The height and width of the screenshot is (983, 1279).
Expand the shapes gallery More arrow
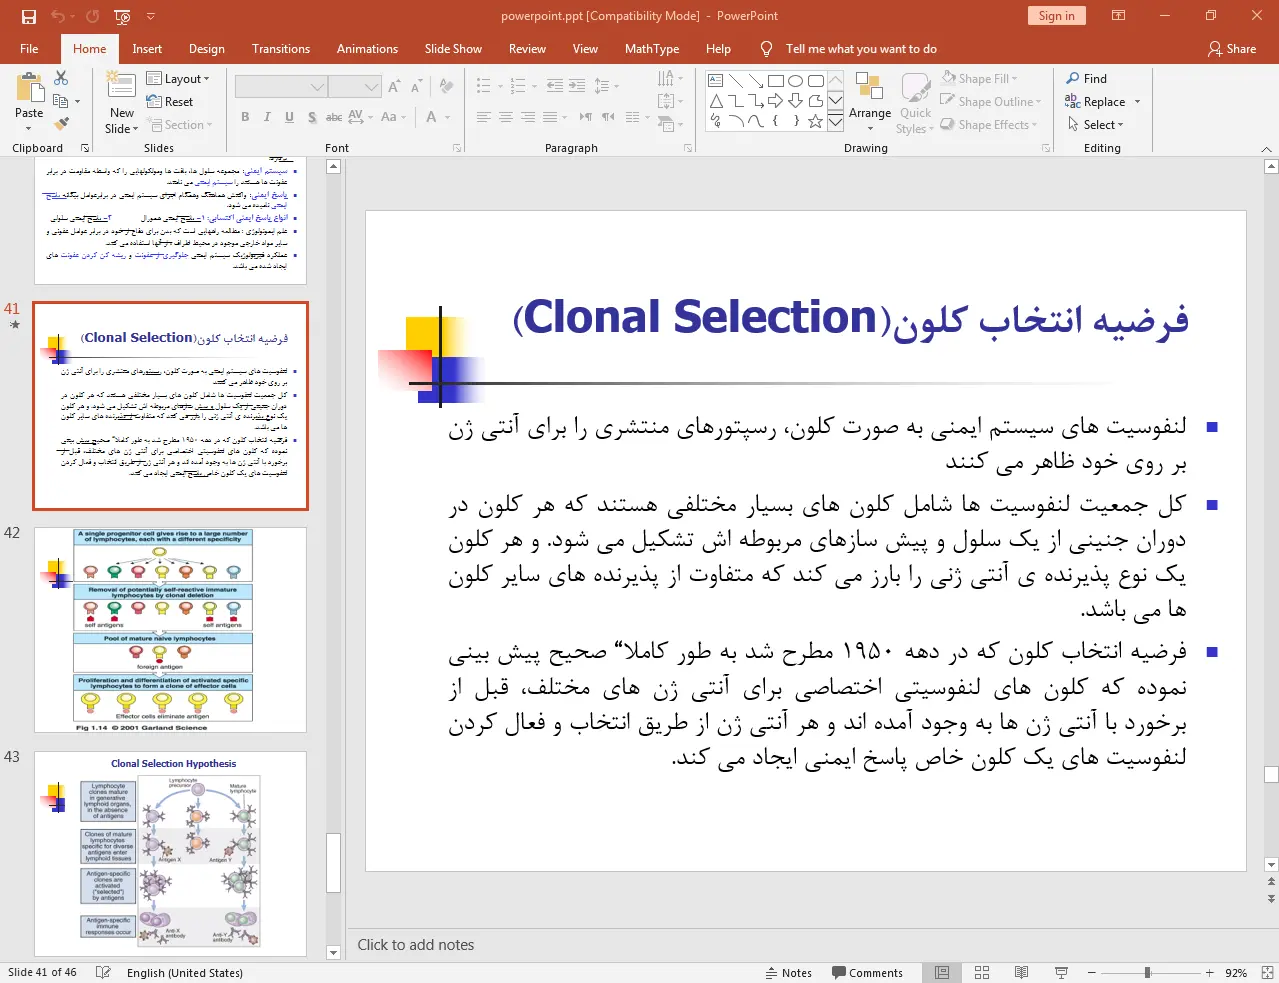point(836,123)
